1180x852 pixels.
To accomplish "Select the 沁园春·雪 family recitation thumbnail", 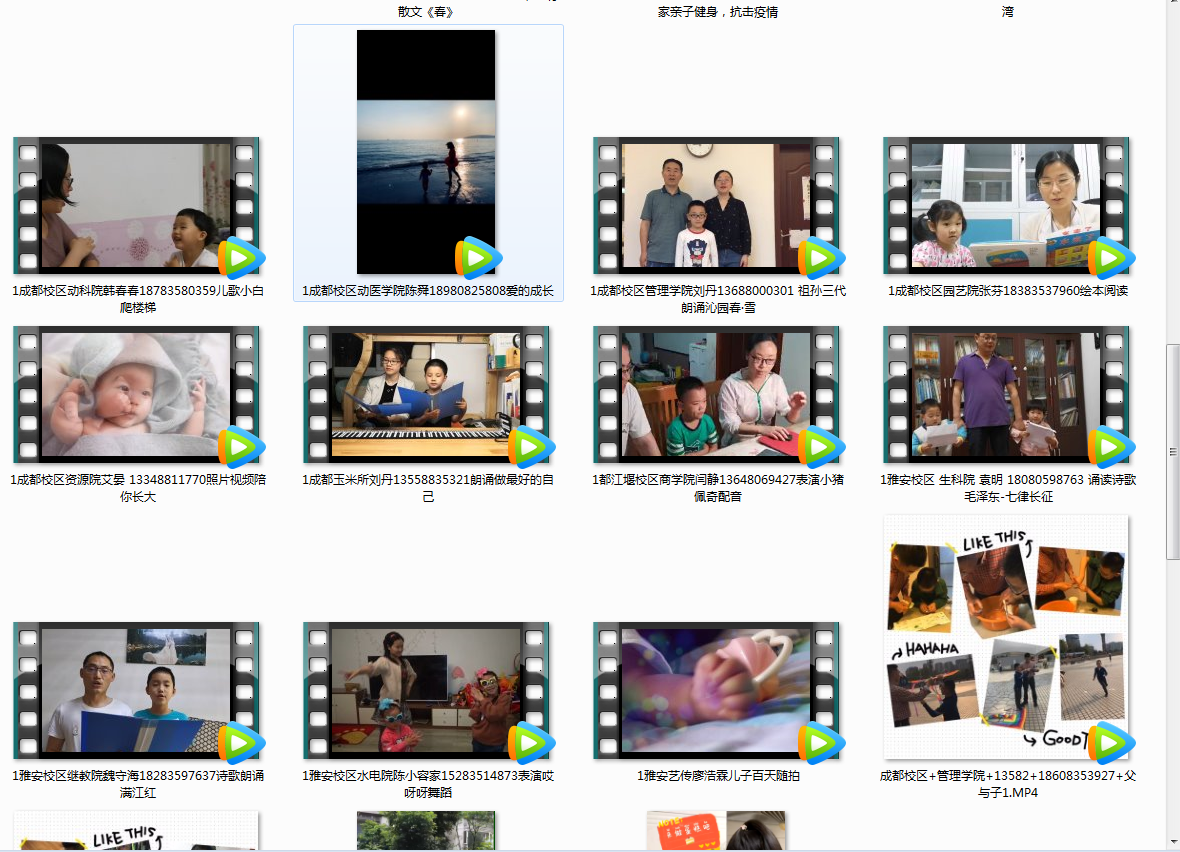I will pyautogui.click(x=716, y=205).
